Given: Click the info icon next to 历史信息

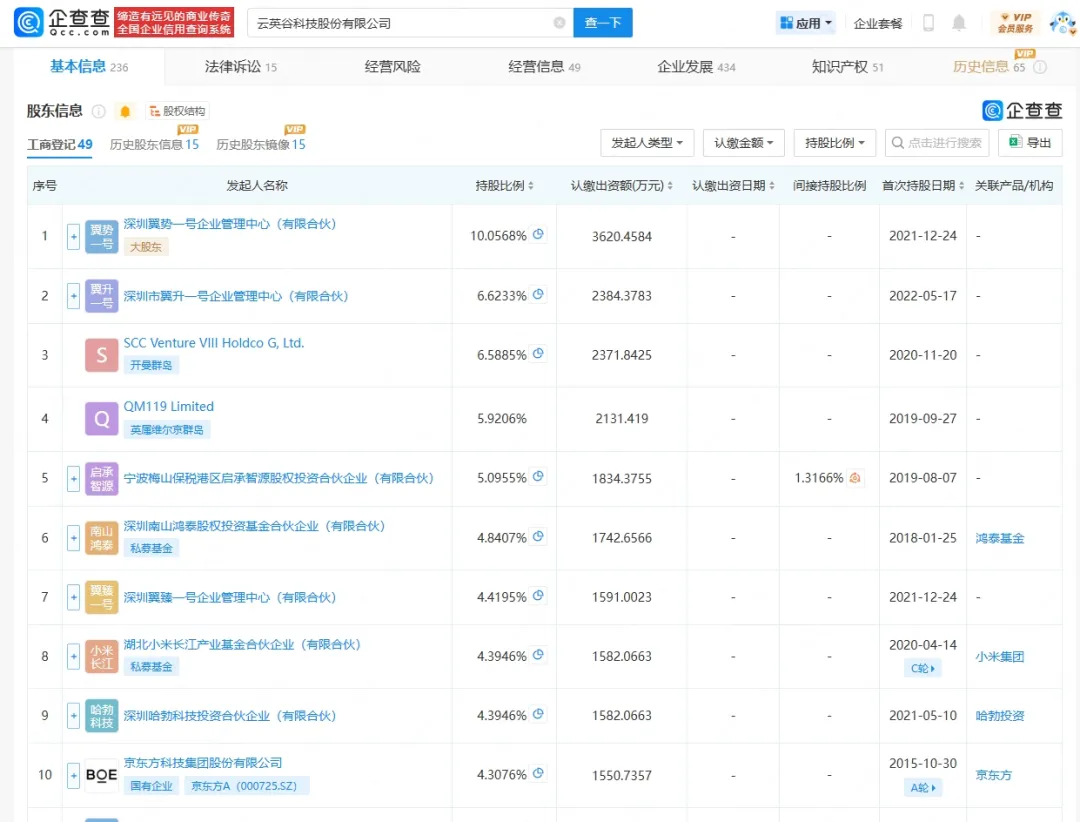Looking at the screenshot, I should point(1040,67).
